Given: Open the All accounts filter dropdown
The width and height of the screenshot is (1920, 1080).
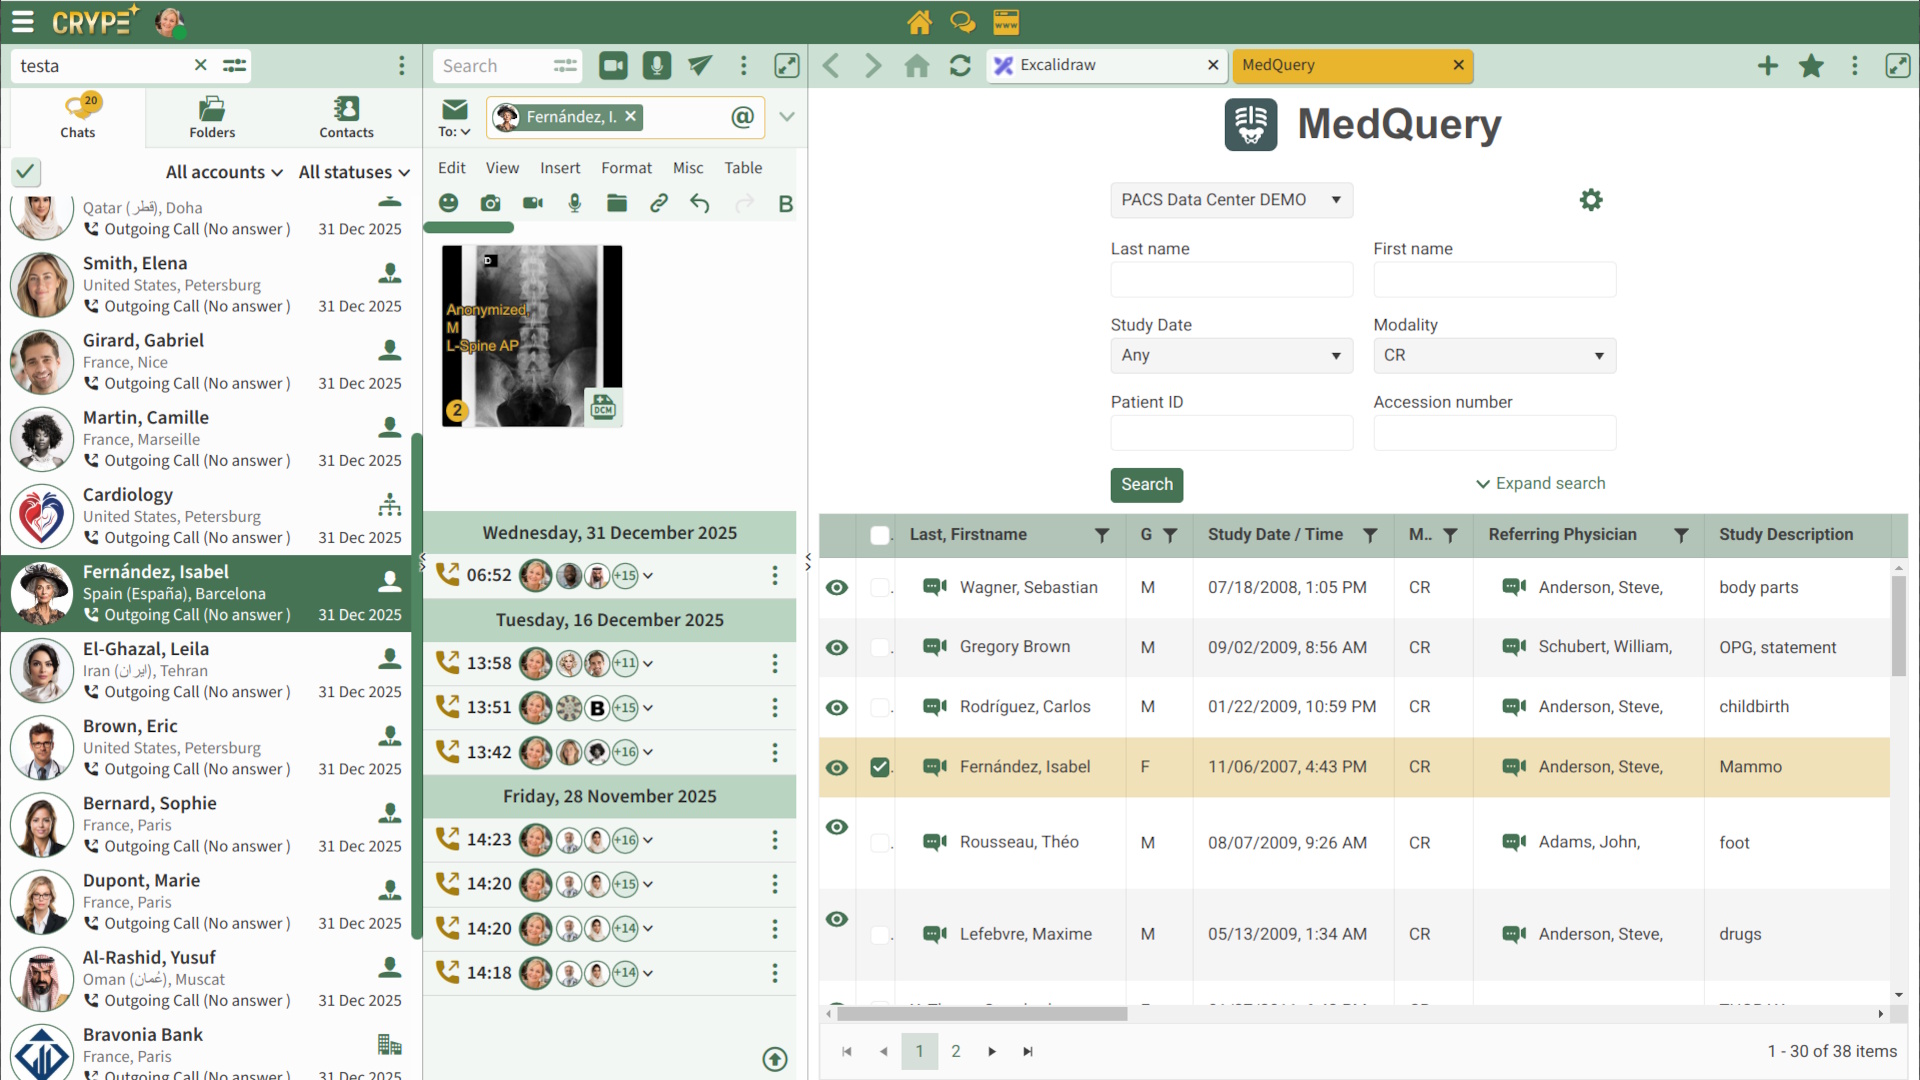Looking at the screenshot, I should (x=224, y=172).
